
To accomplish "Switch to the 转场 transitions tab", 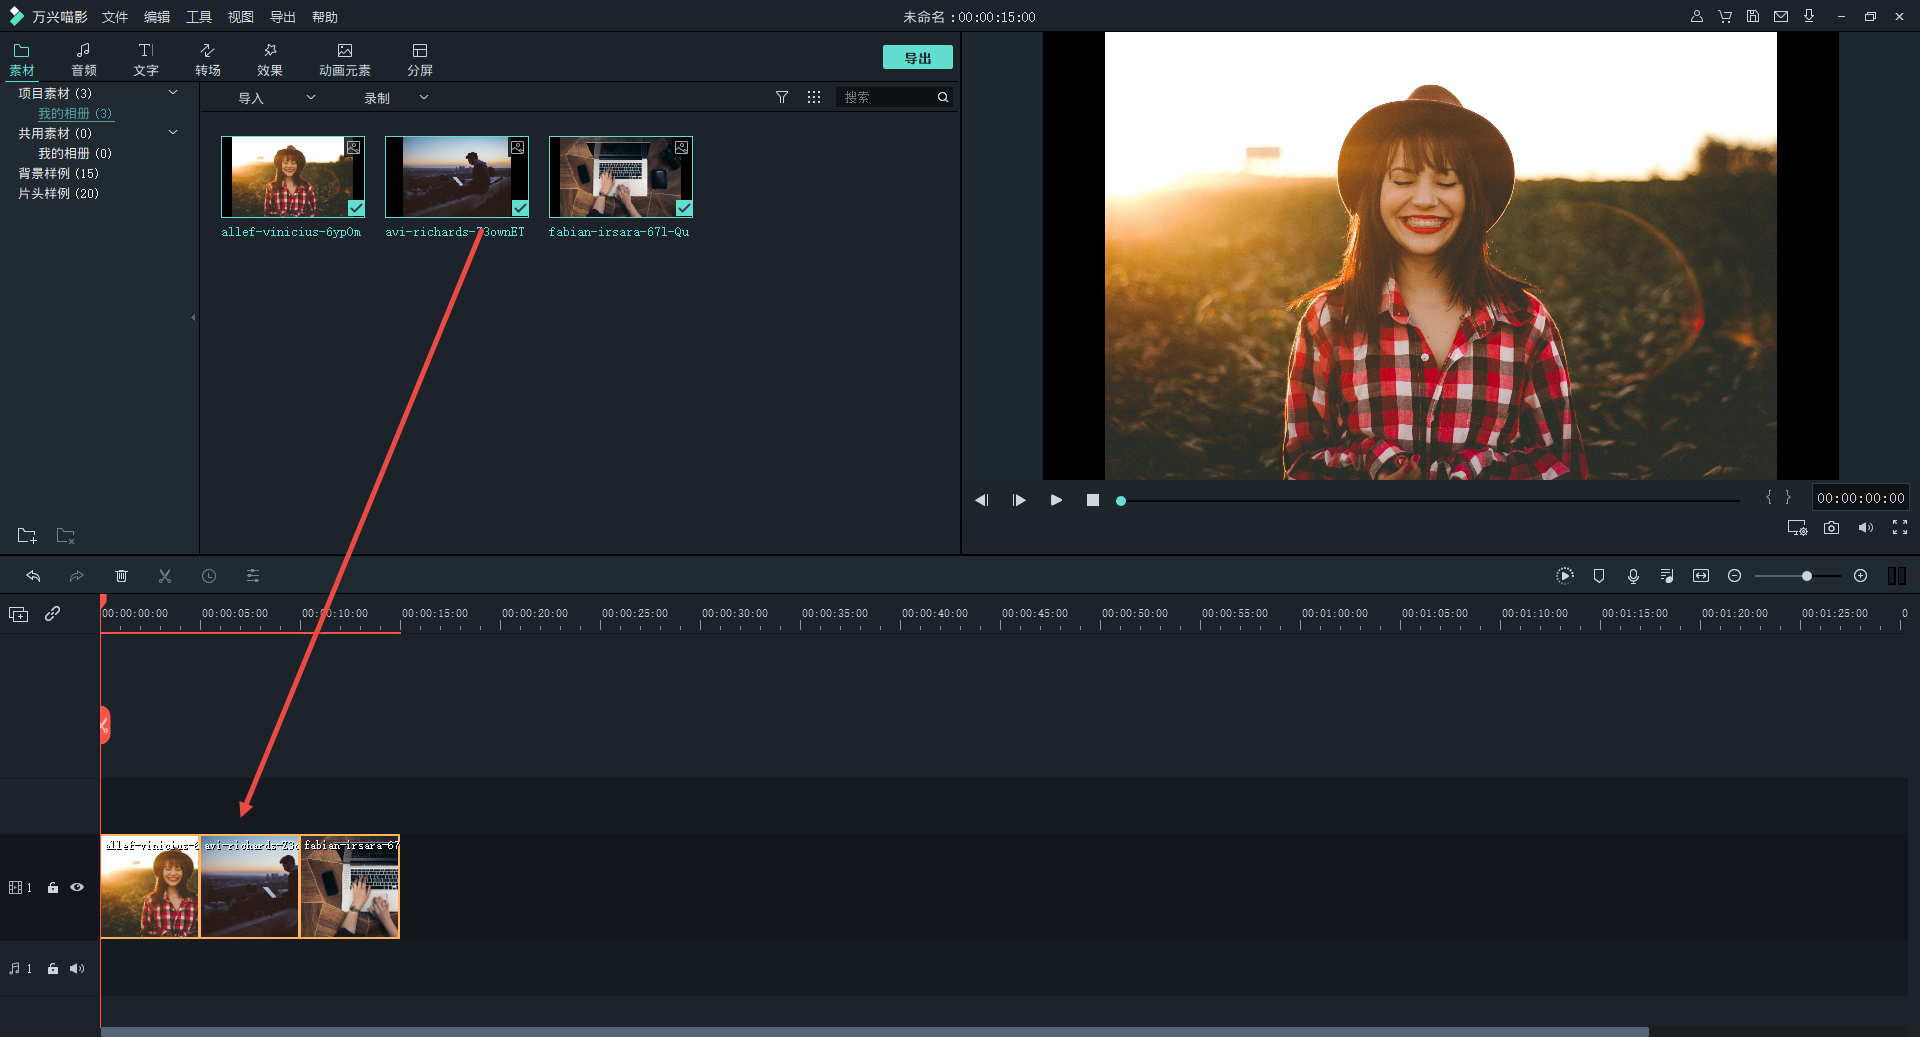I will (x=207, y=59).
